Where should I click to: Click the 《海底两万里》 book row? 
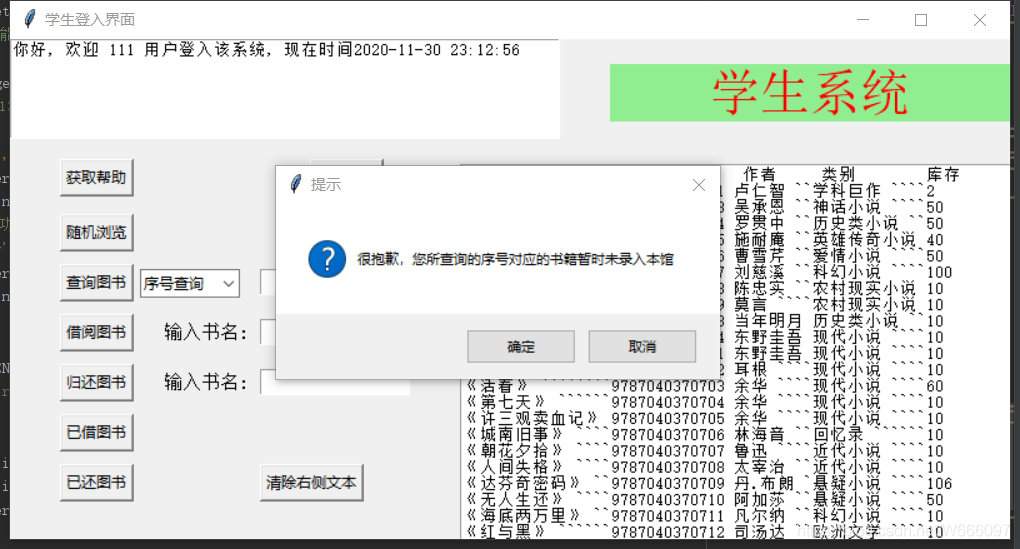pyautogui.click(x=705, y=516)
